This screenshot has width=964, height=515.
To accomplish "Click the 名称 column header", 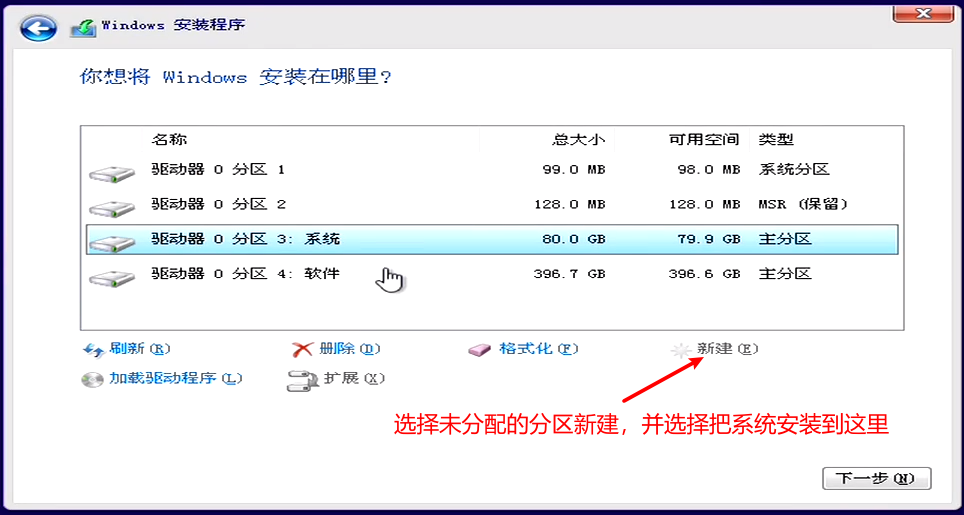I will [169, 140].
